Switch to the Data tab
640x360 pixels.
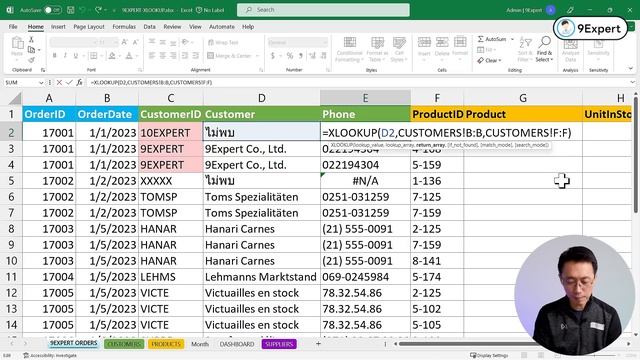pos(149,27)
